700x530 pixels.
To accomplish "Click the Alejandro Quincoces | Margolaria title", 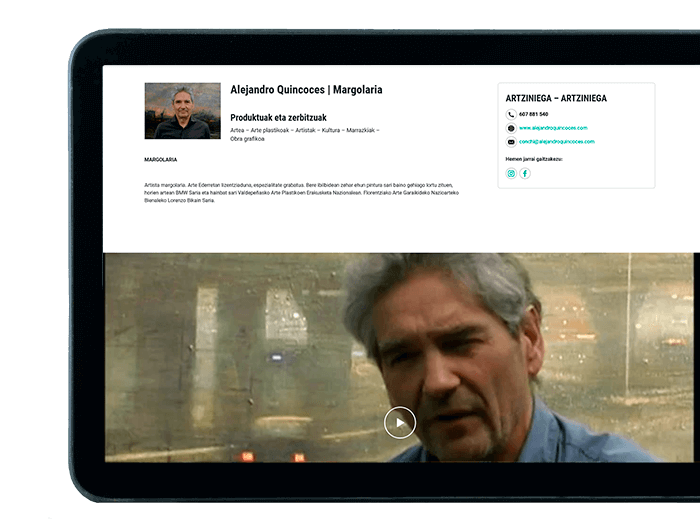I will point(306,90).
